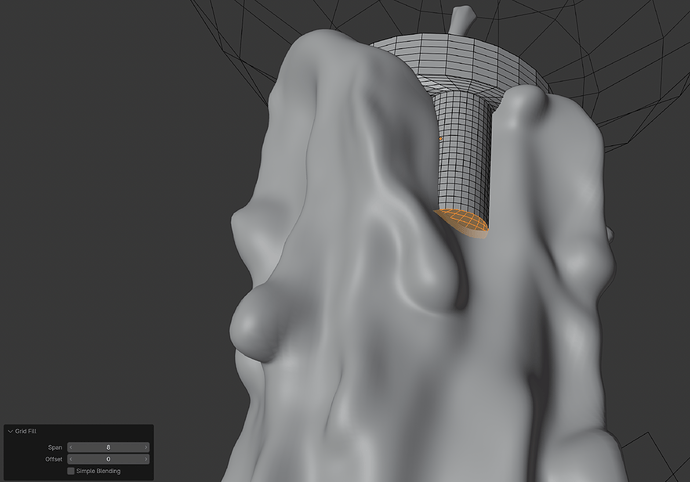Click the orange grid-filled face in the viewport
The image size is (690, 482).
pos(463,220)
